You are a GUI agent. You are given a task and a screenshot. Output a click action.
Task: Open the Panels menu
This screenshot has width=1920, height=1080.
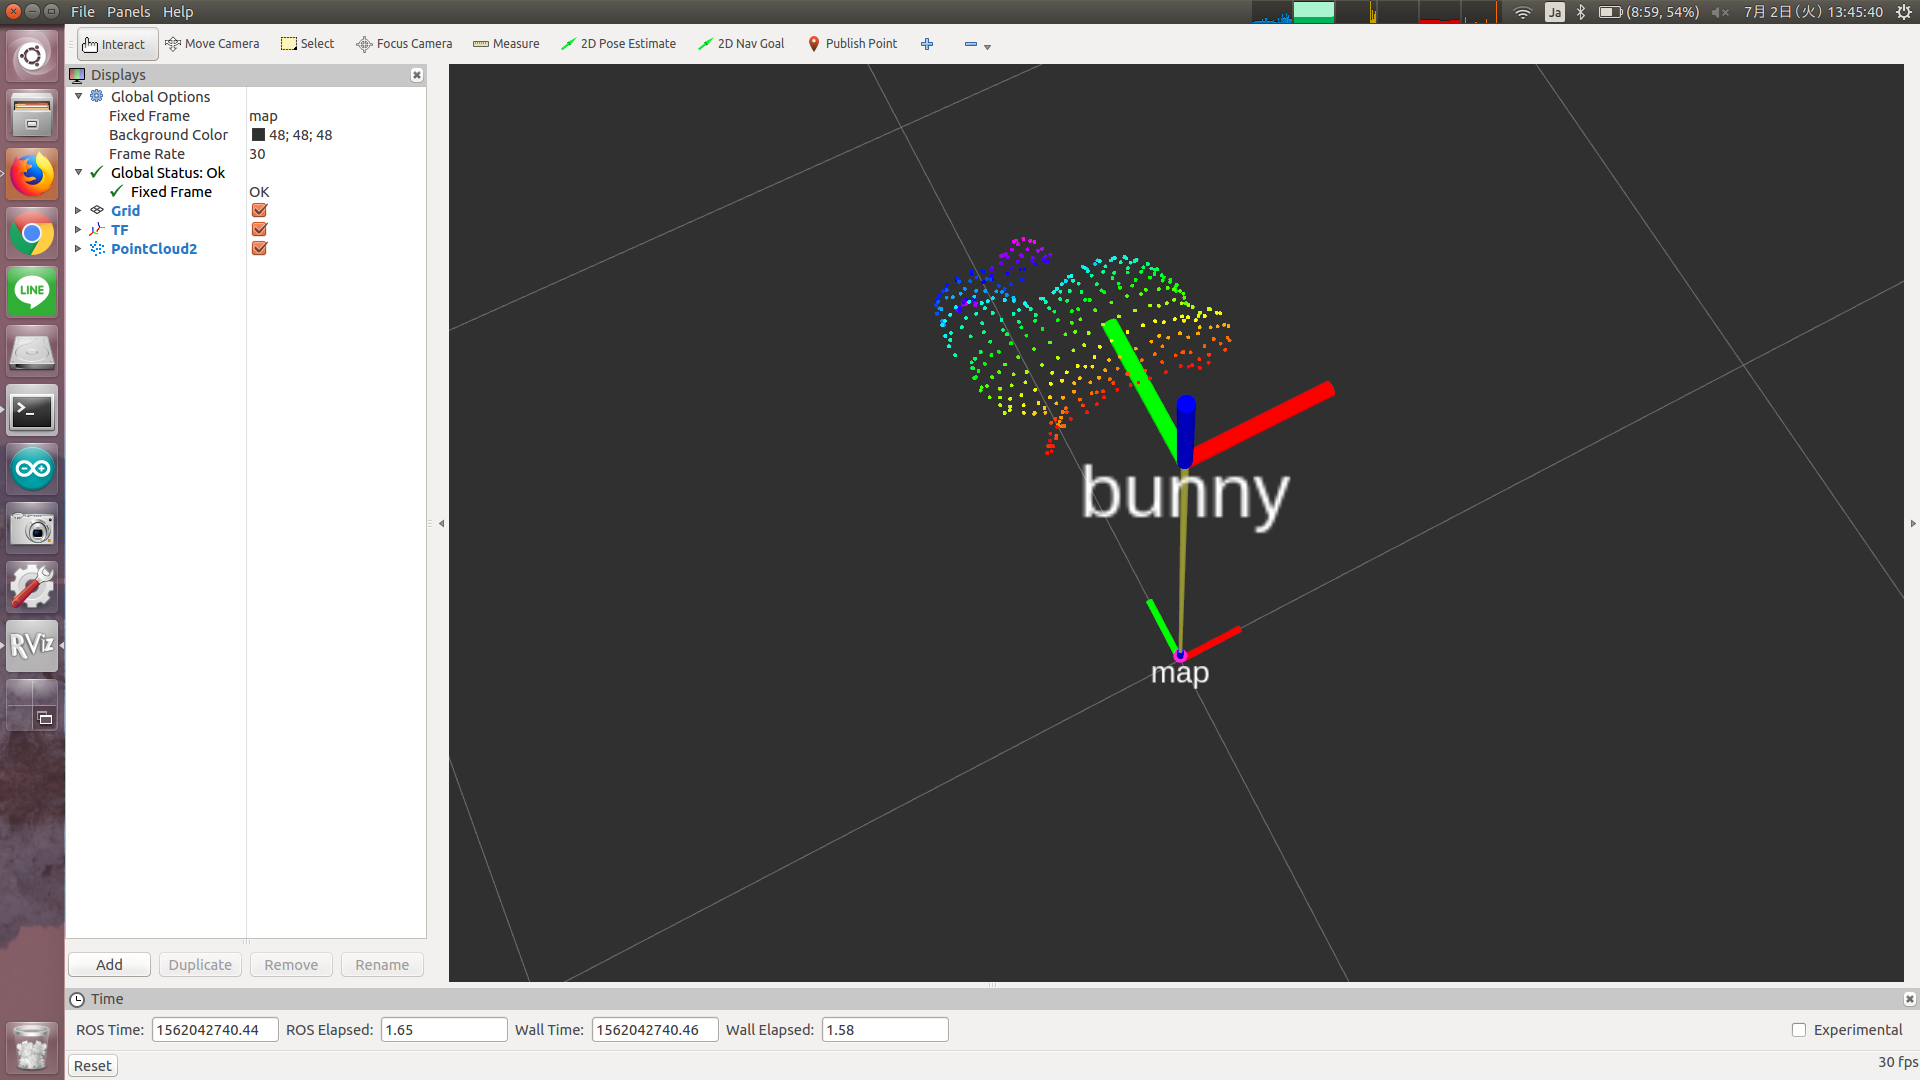pos(128,12)
